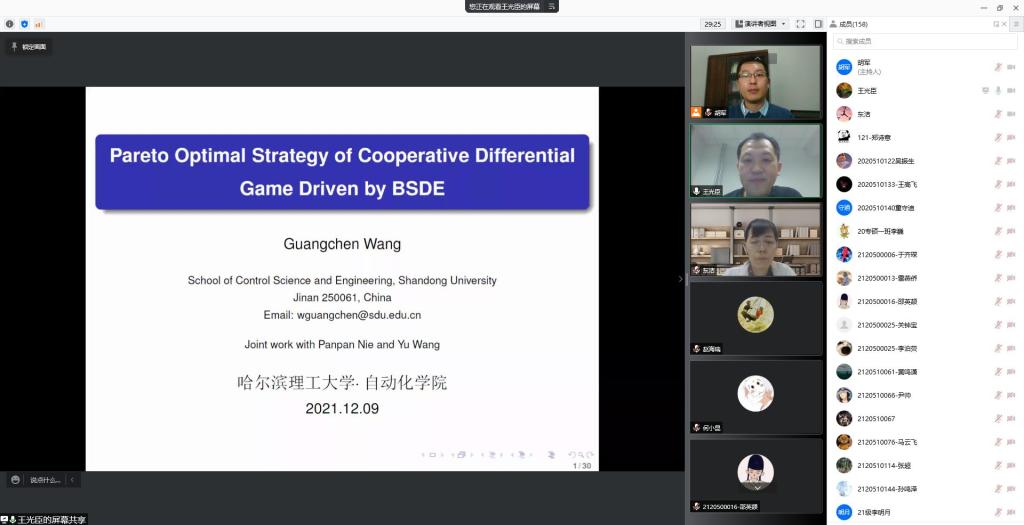Toggle the side panel layout icon
Viewport: 1024px width, 525px height.
(818, 23)
